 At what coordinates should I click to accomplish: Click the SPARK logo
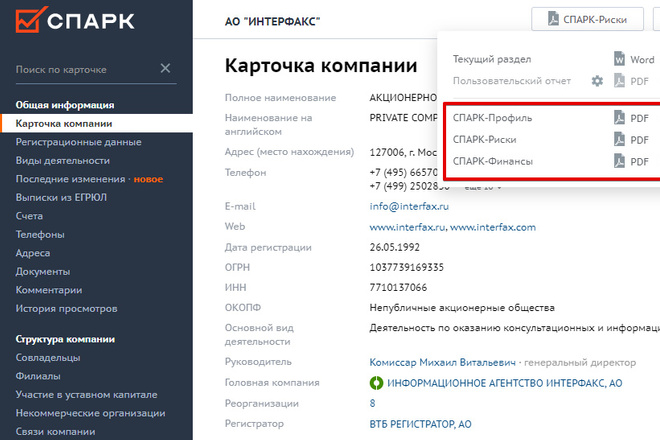click(75, 19)
